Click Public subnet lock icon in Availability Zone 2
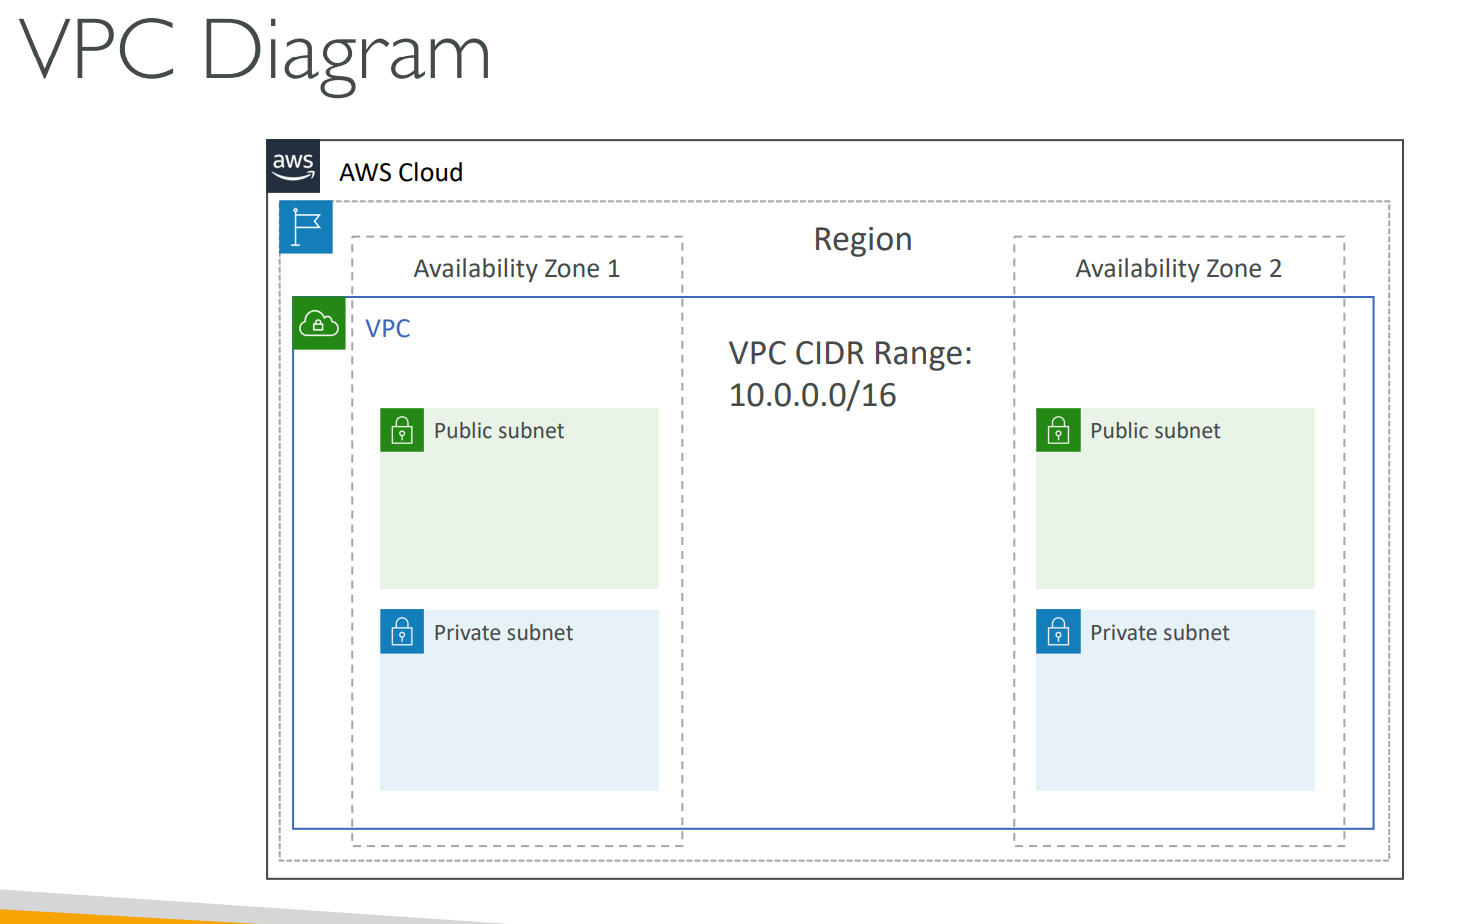 [x=1058, y=430]
